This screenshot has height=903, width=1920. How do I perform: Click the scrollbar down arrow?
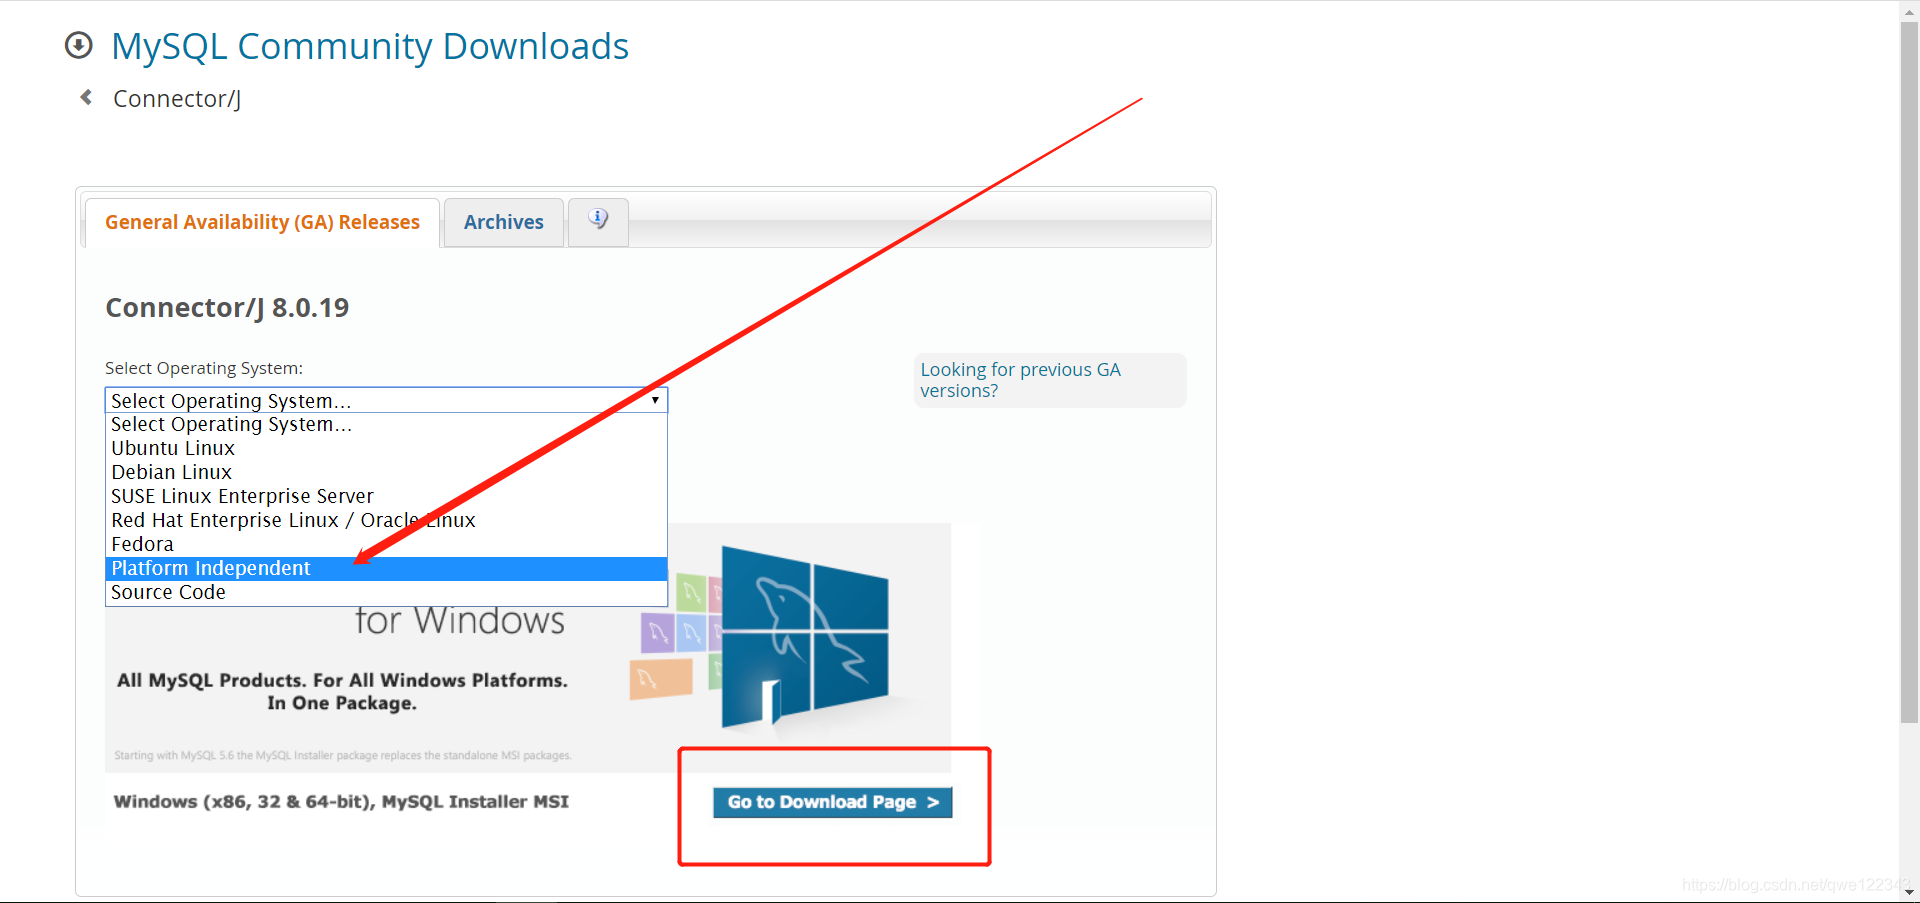(1909, 892)
